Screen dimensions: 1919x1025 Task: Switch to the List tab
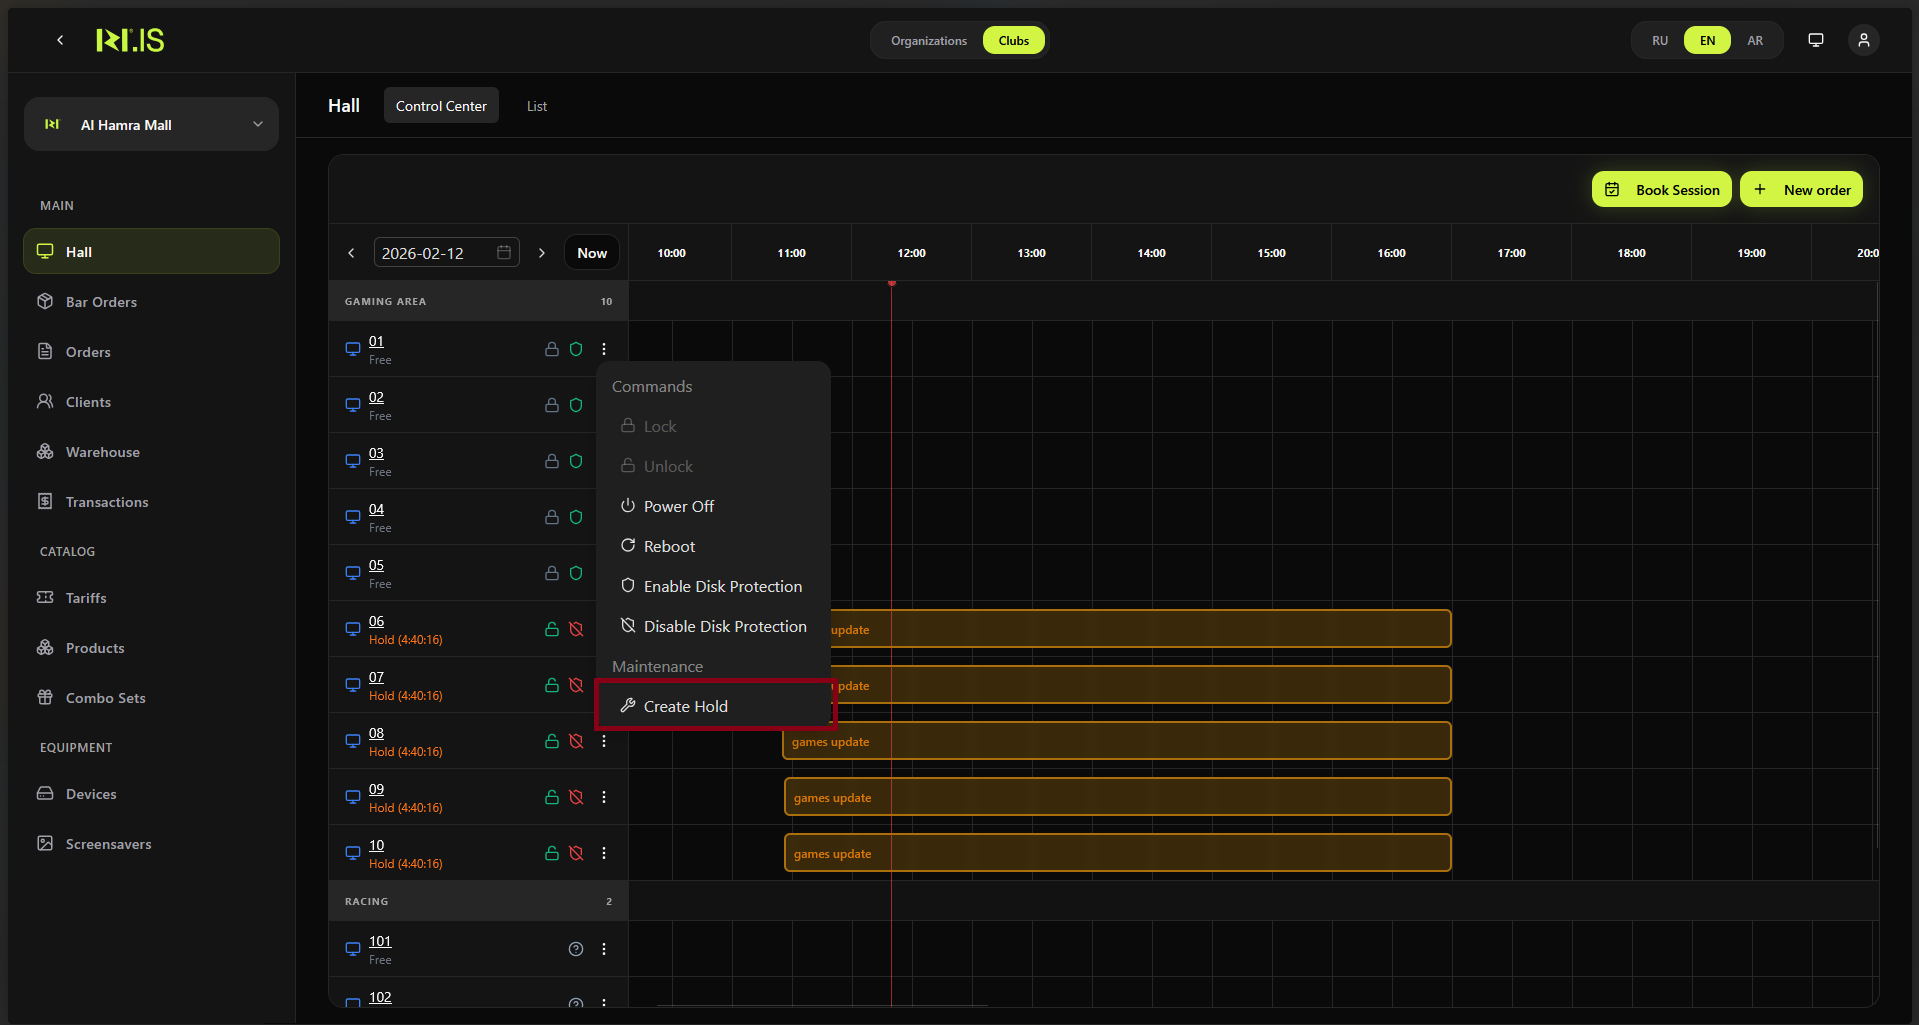coord(537,106)
